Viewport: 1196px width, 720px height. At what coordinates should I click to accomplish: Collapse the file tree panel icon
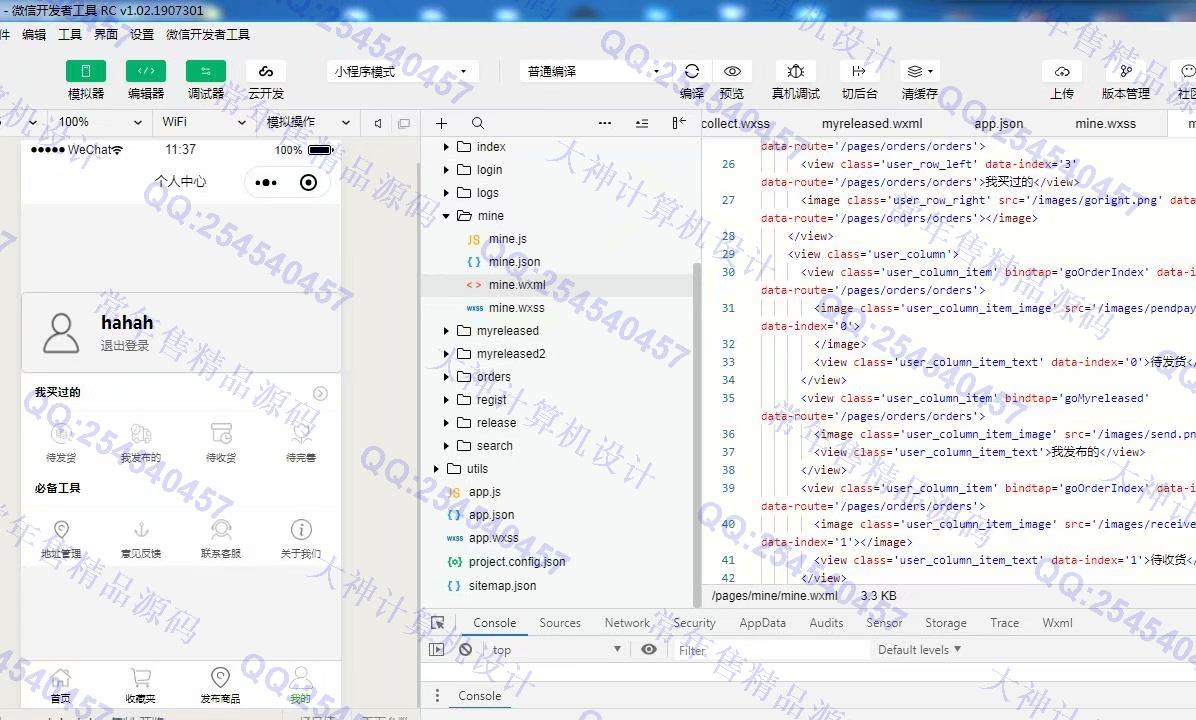tap(679, 123)
